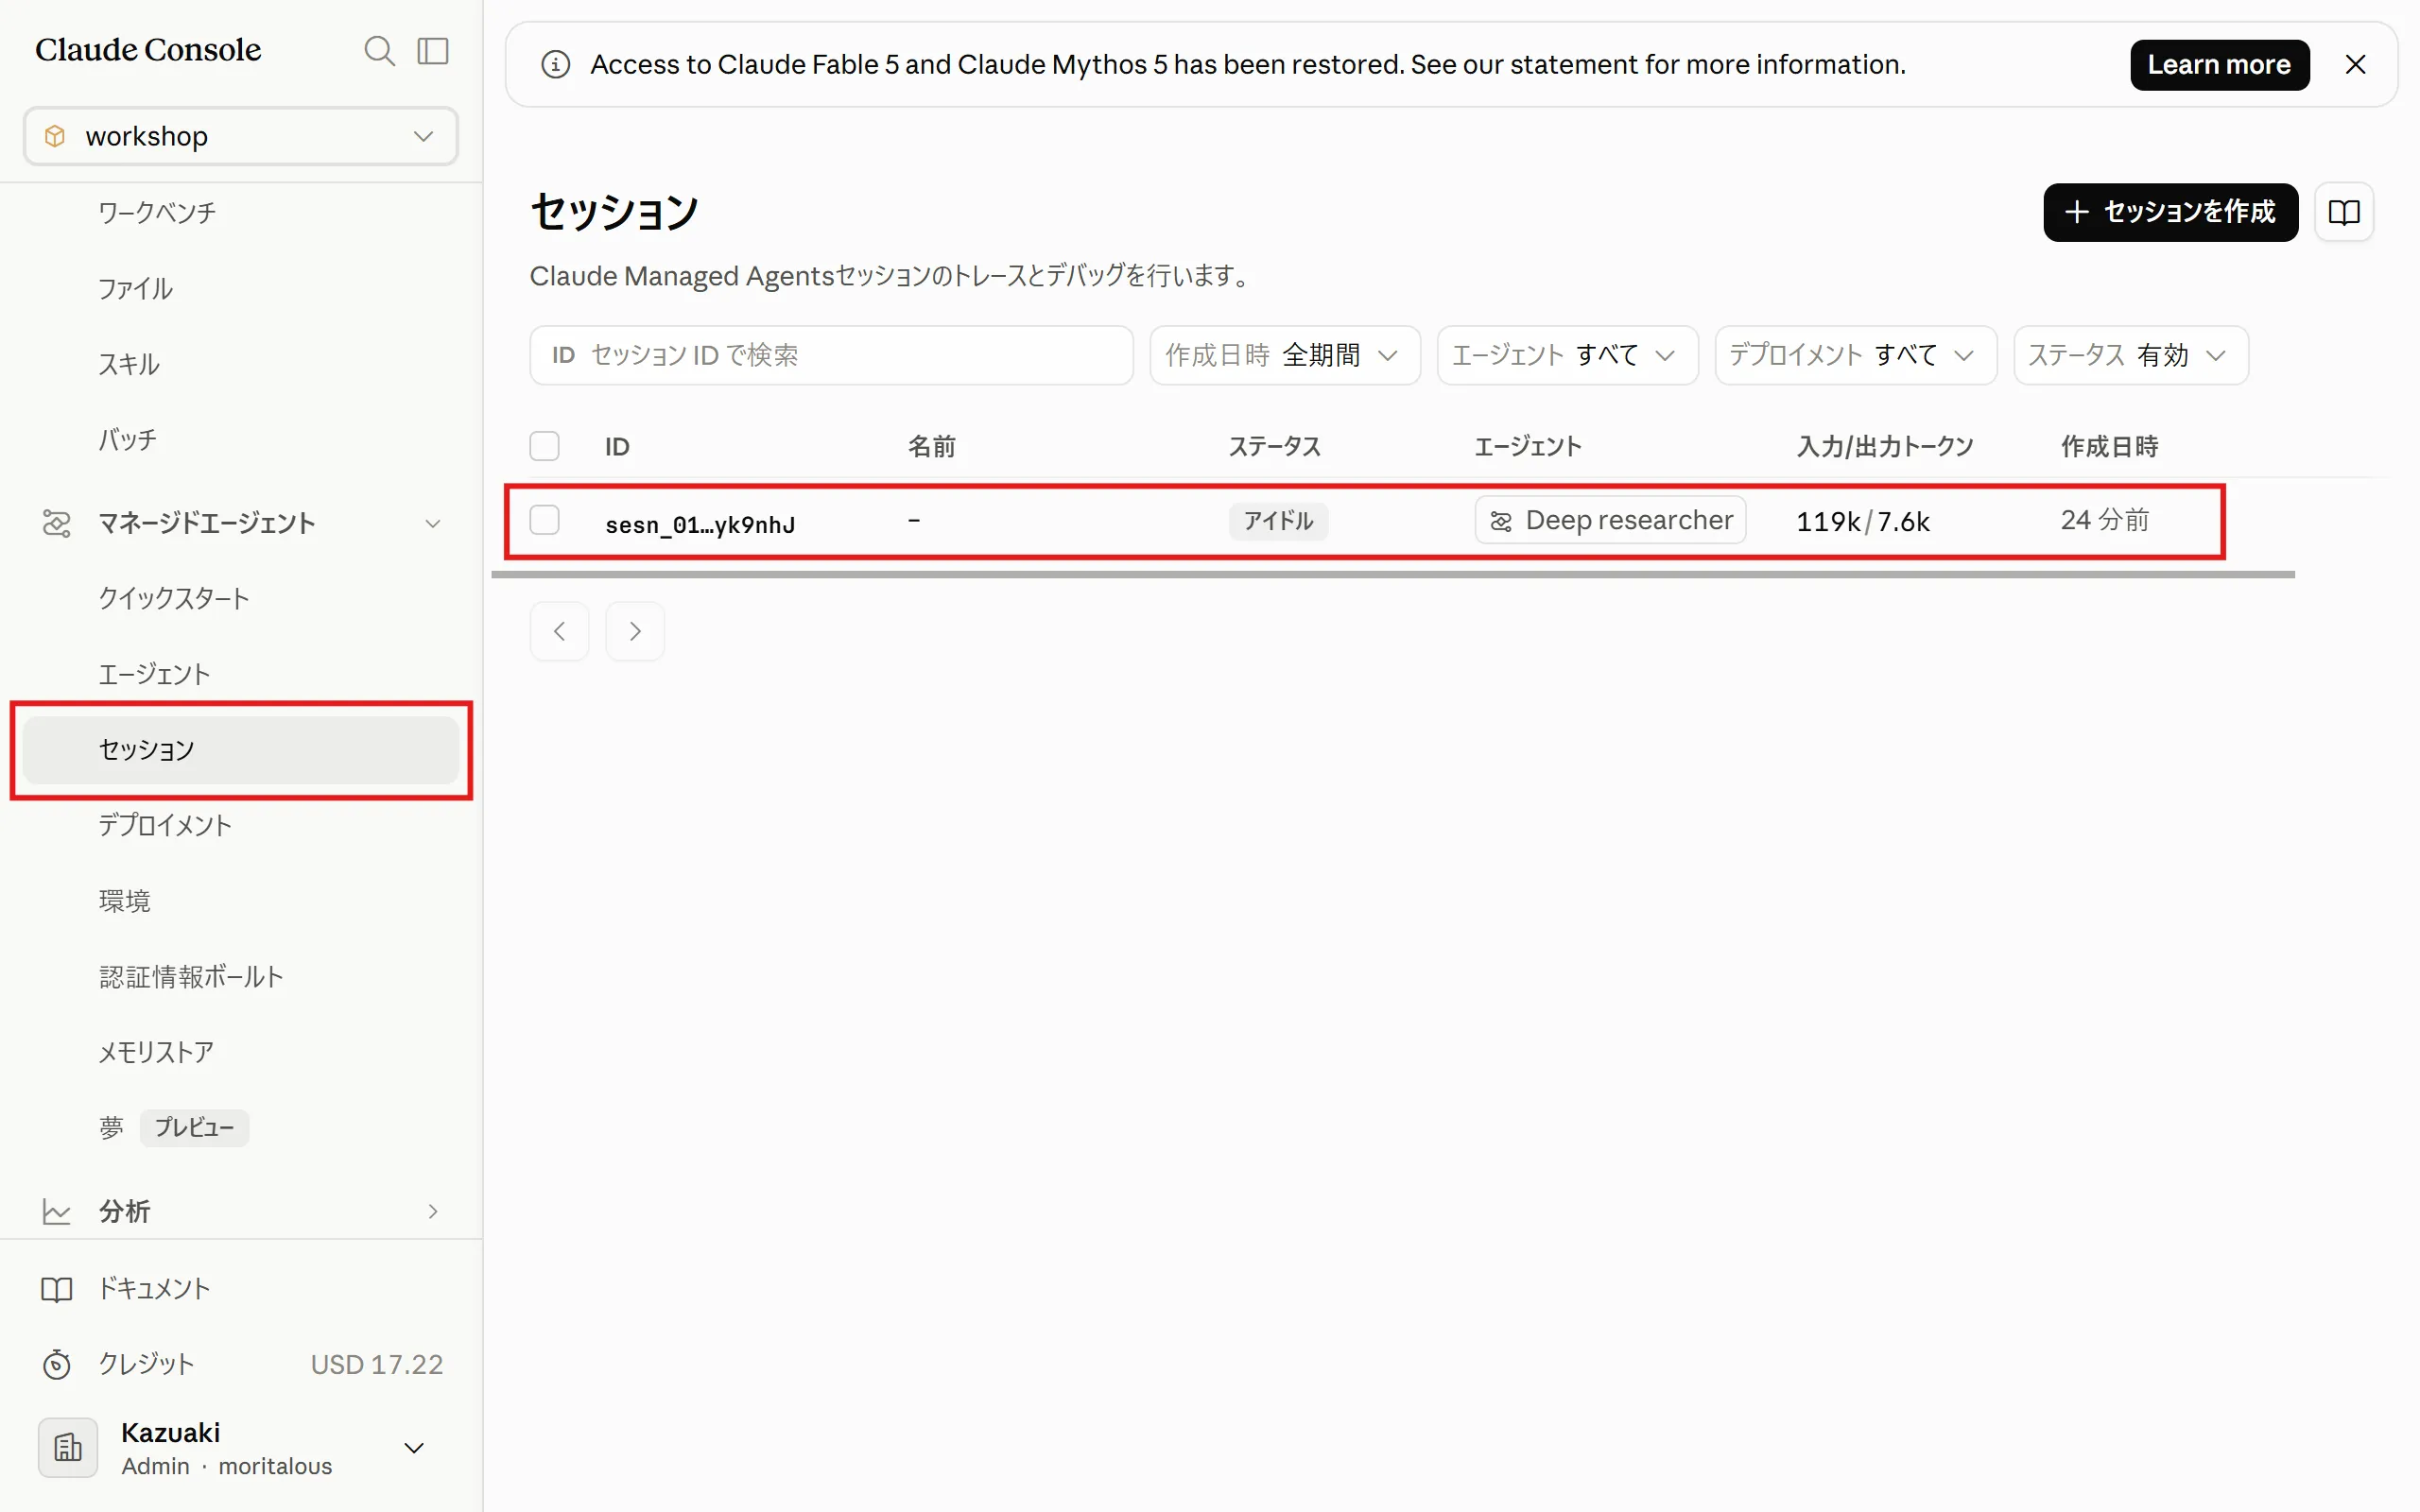This screenshot has width=2420, height=1512.
Task: Click the Deep researcher agent icon
Action: click(x=1501, y=521)
